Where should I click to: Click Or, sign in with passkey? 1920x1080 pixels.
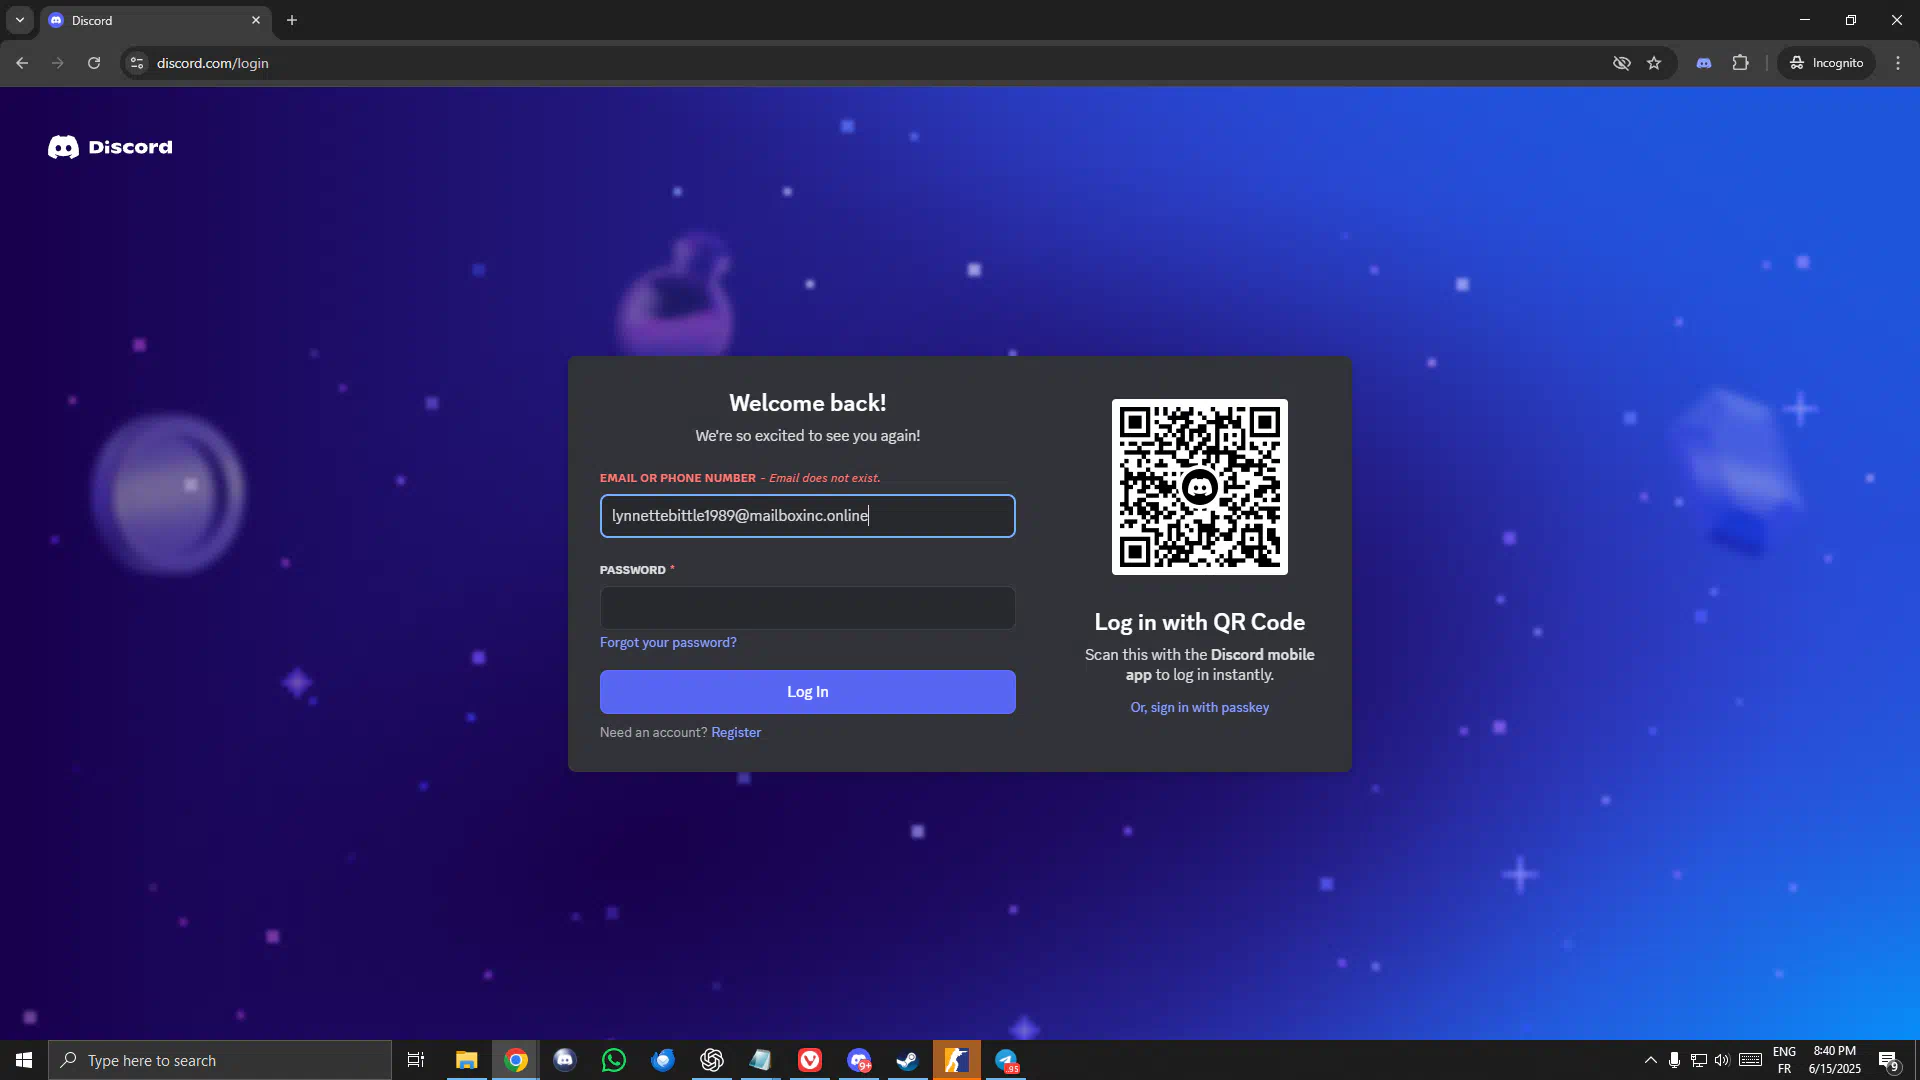tap(1199, 708)
